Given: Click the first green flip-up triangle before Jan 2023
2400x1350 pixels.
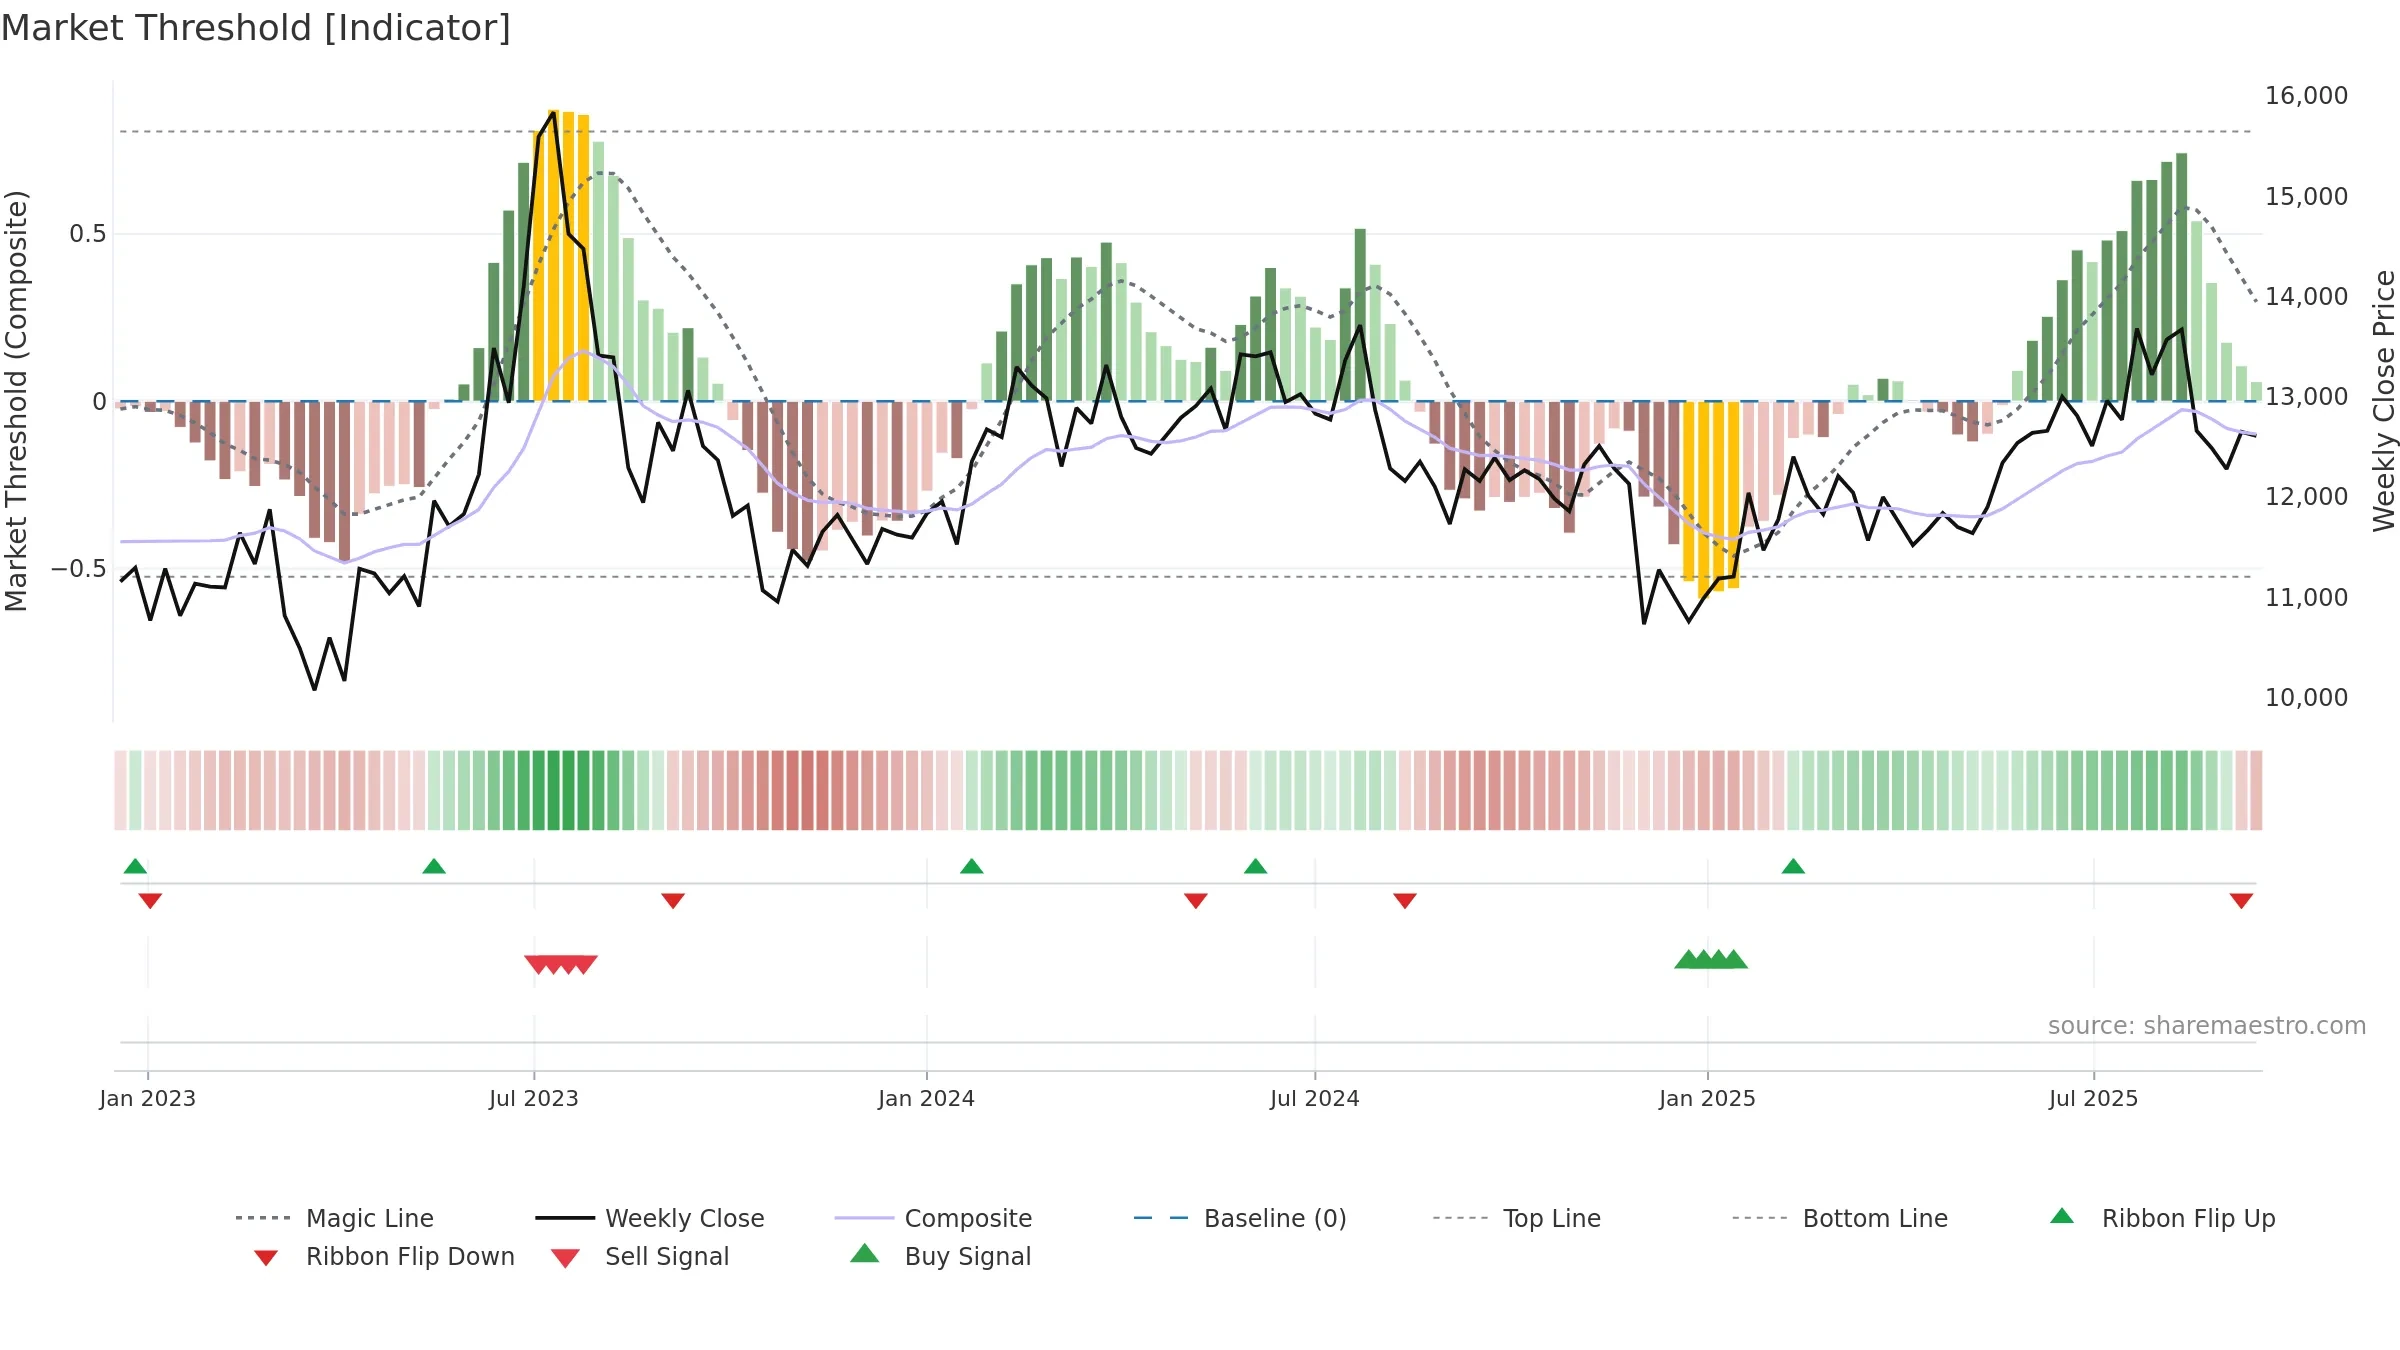Looking at the screenshot, I should coord(135,866).
